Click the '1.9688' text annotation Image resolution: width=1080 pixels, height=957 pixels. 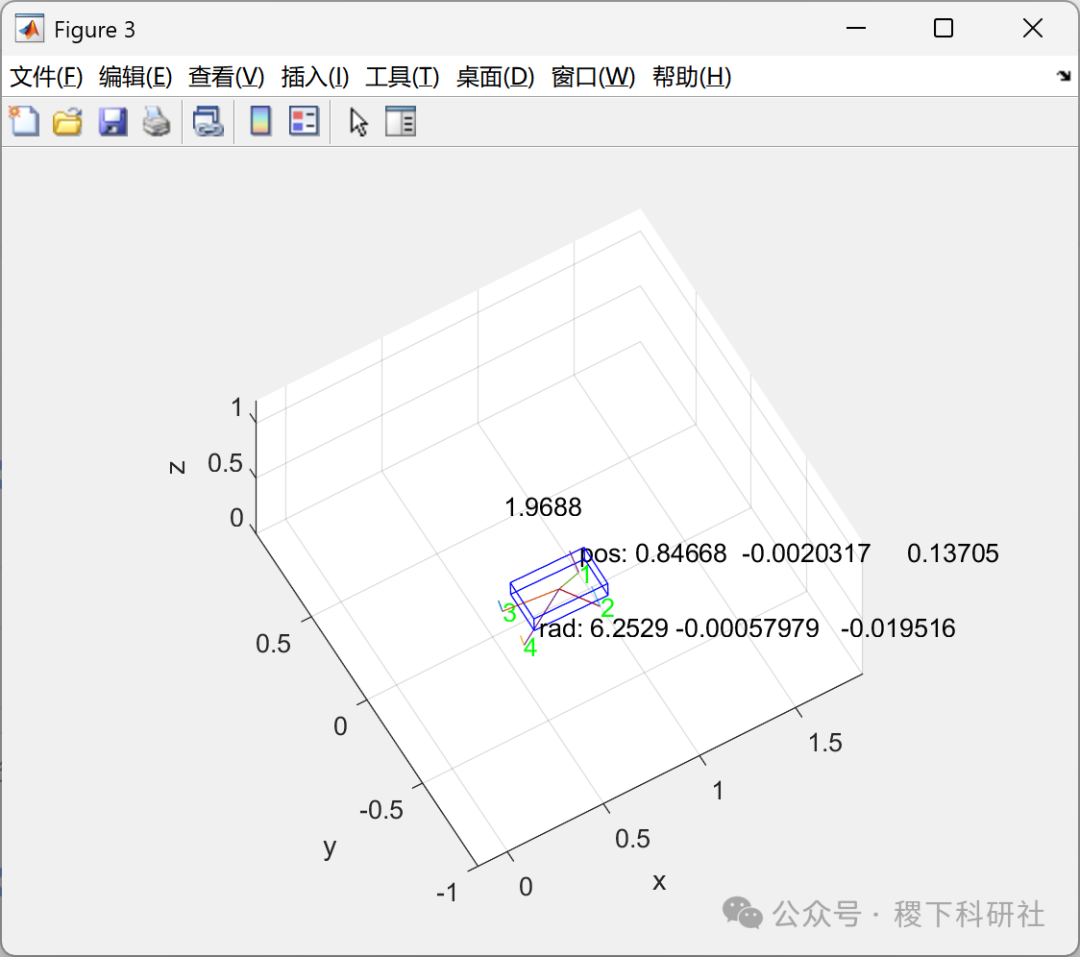tap(543, 508)
